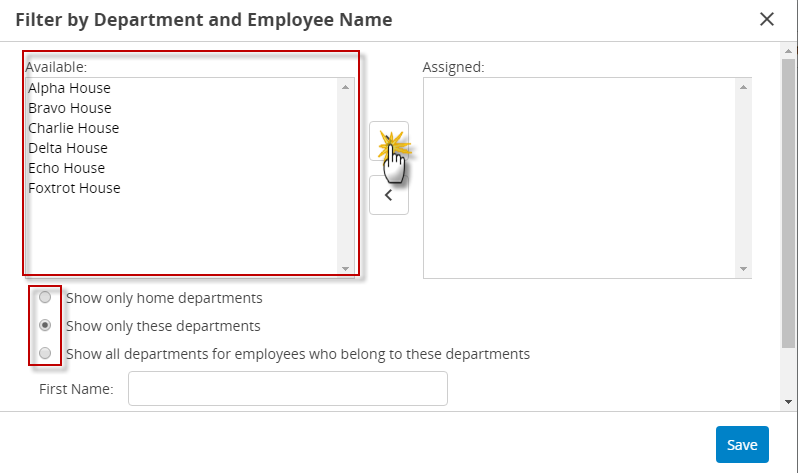798x473 pixels.
Task: Select Charlie House in Available list
Action: [x=73, y=128]
